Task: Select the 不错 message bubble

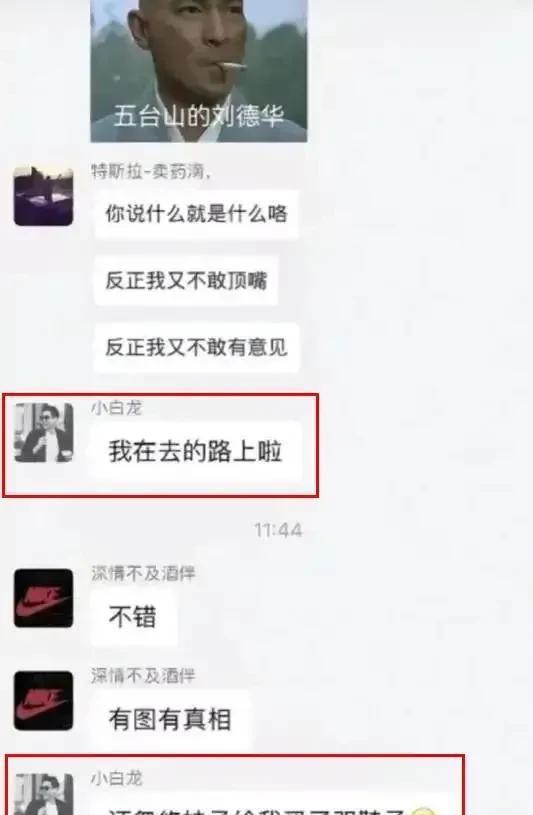Action: (x=133, y=617)
